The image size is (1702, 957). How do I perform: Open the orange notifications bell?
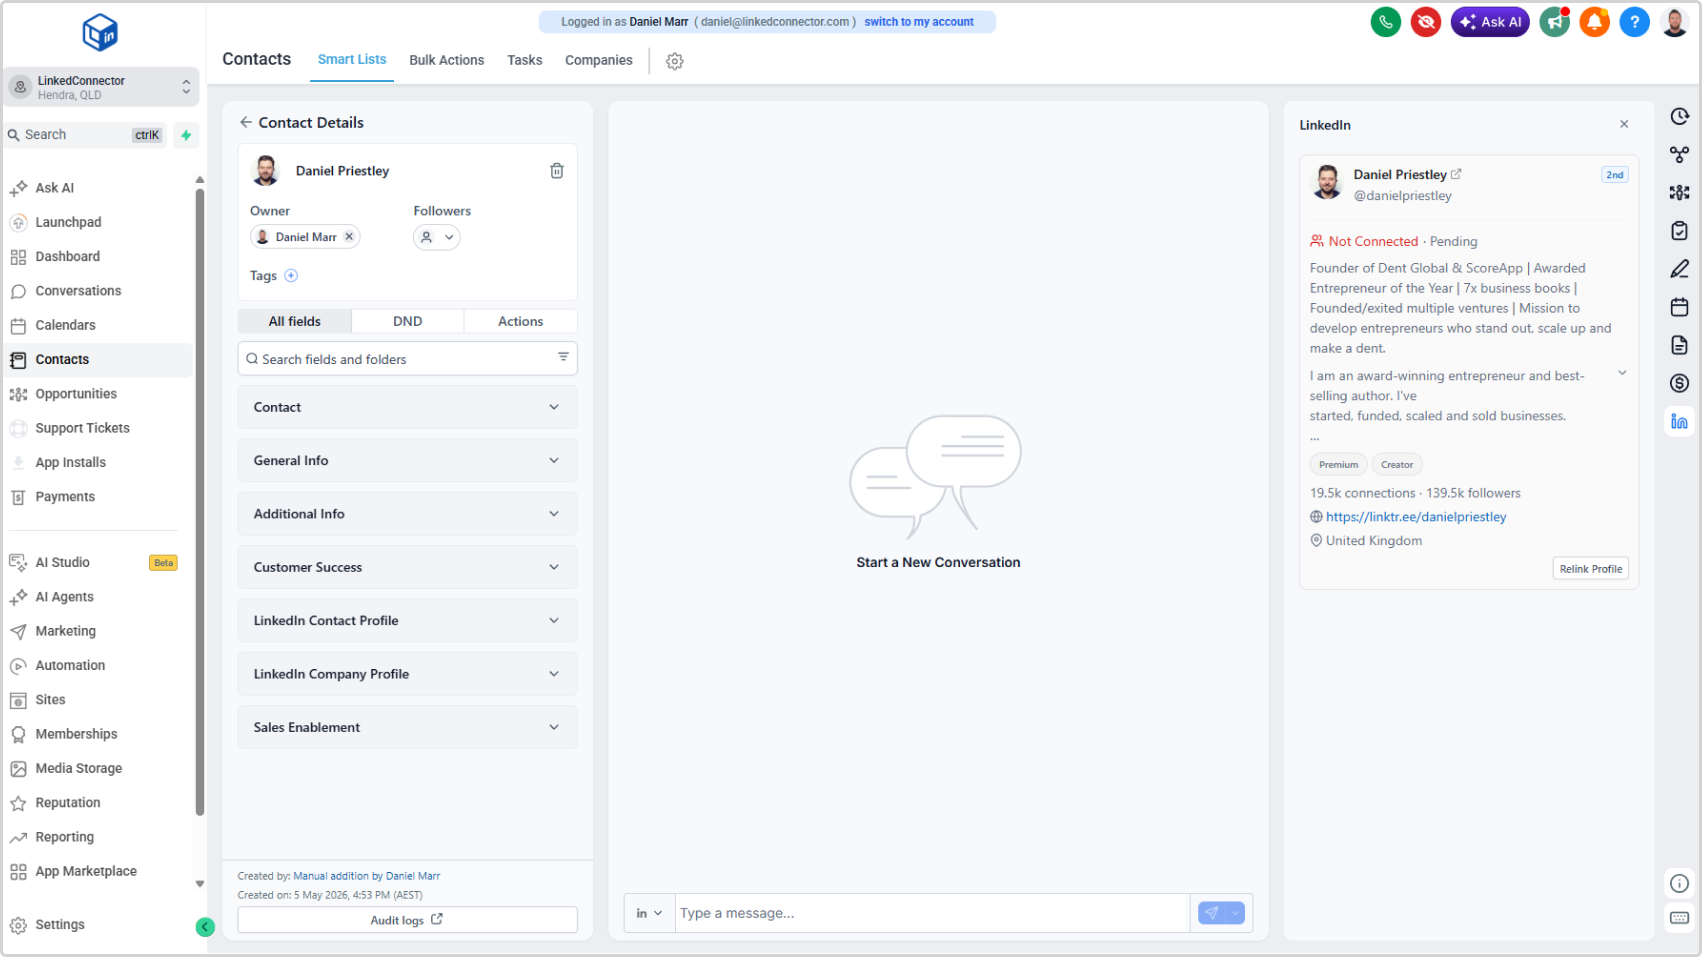tap(1594, 22)
